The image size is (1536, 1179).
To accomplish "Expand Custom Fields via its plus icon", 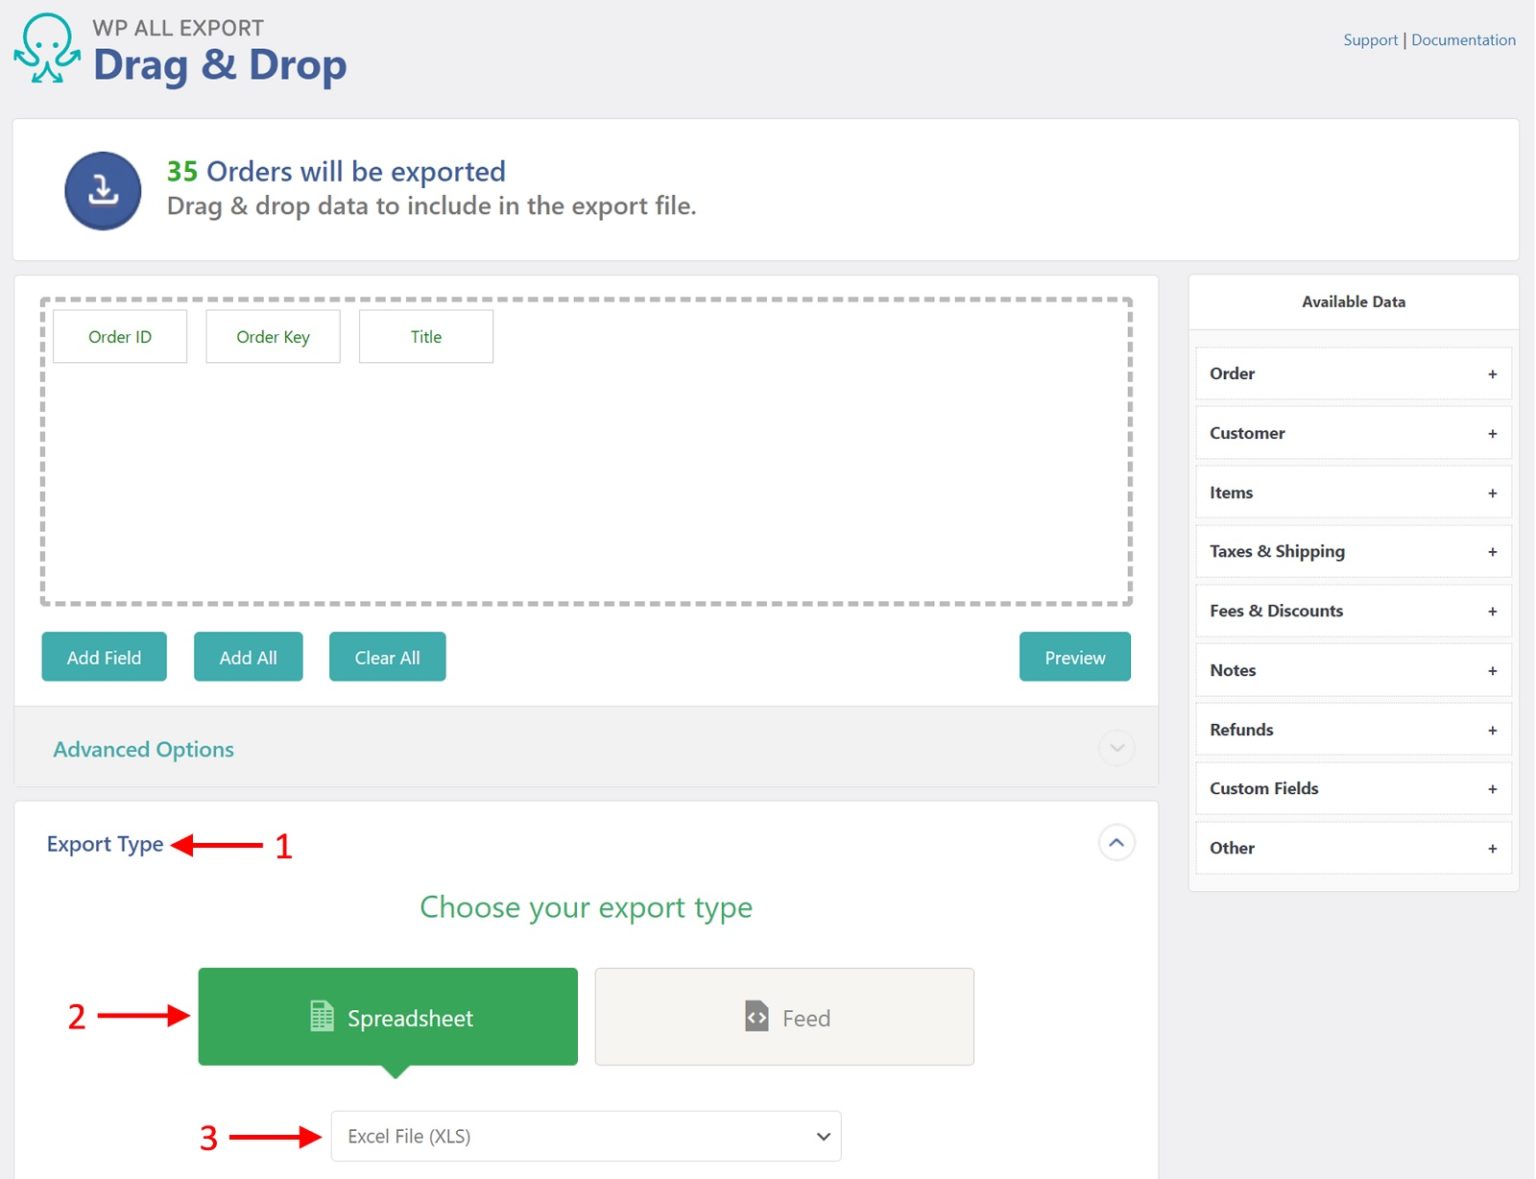I will [x=1491, y=788].
